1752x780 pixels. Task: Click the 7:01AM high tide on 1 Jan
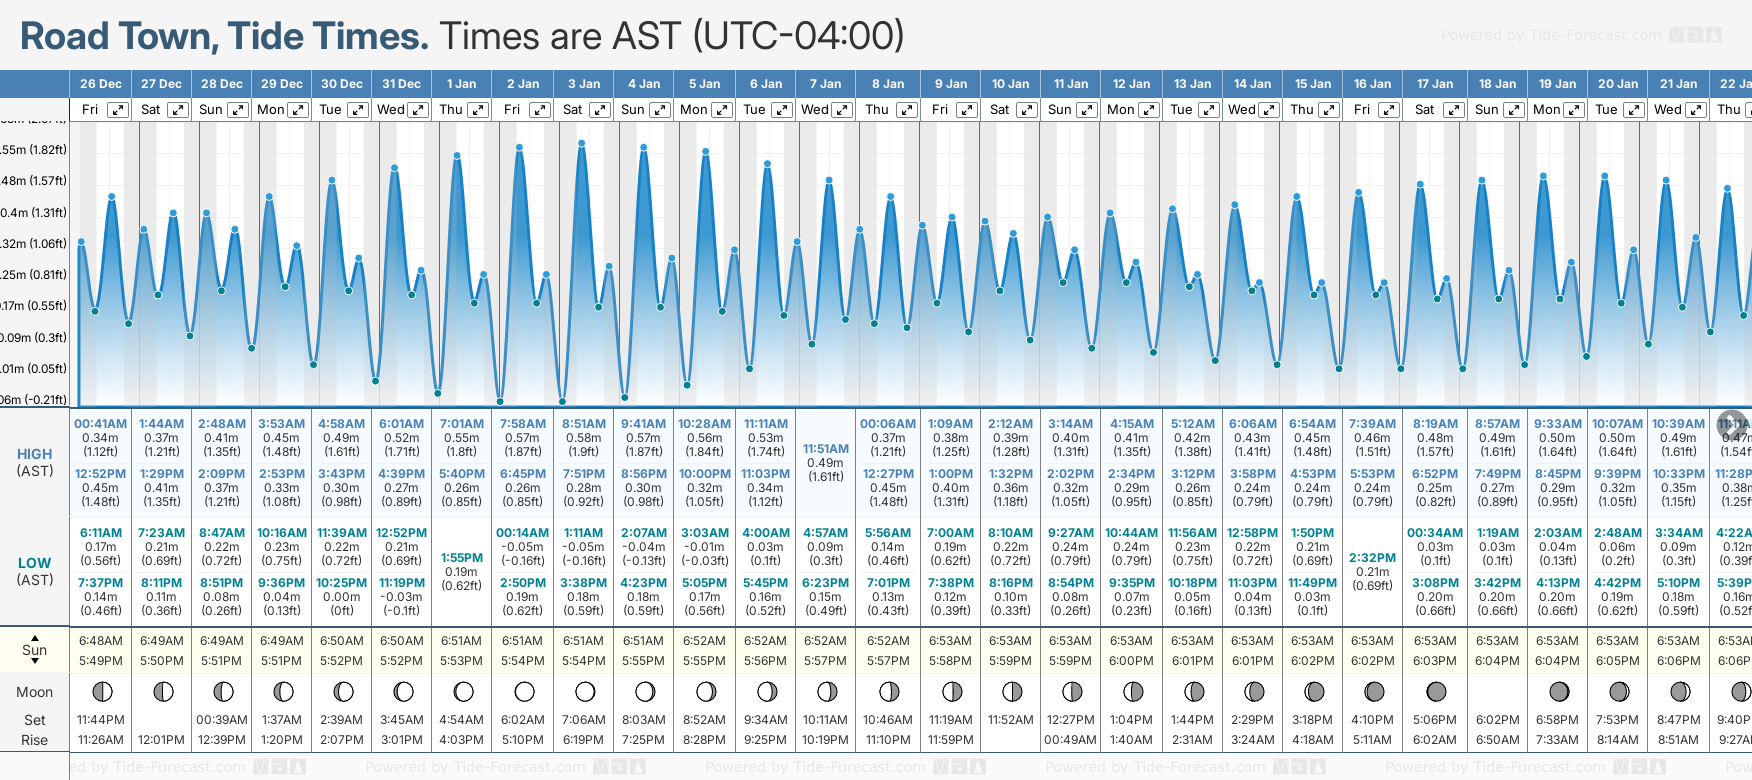pyautogui.click(x=461, y=424)
